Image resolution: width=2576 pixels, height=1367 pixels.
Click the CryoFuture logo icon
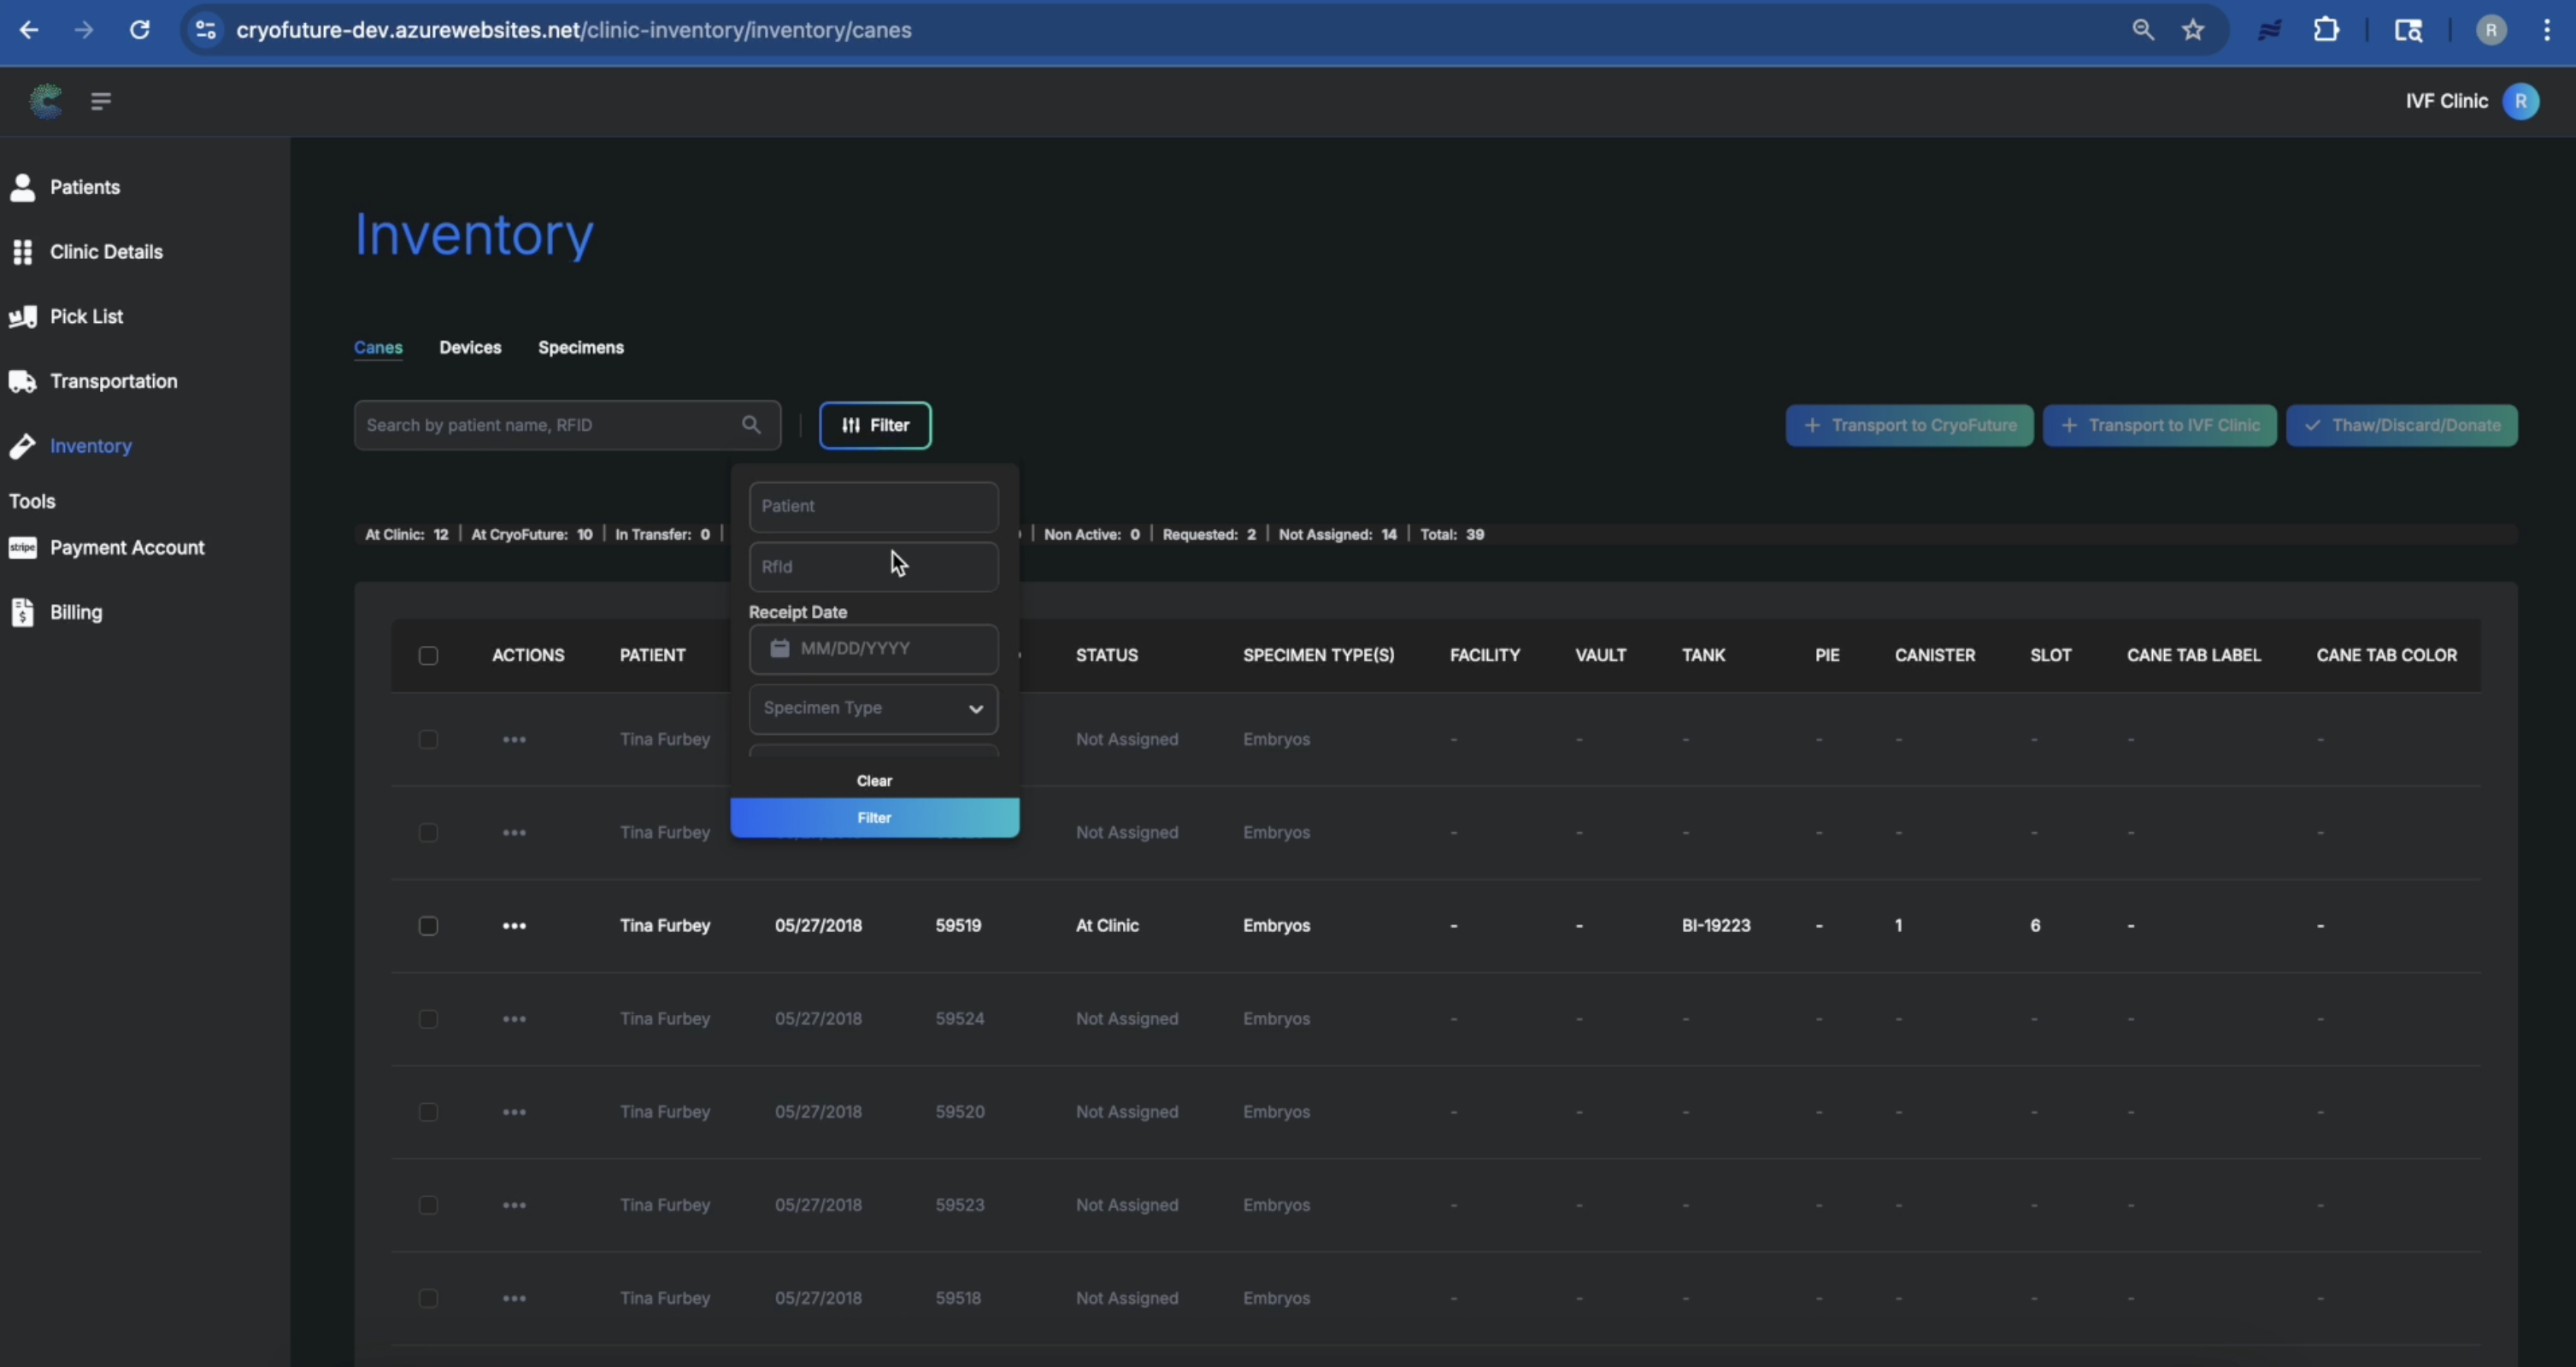click(x=46, y=101)
